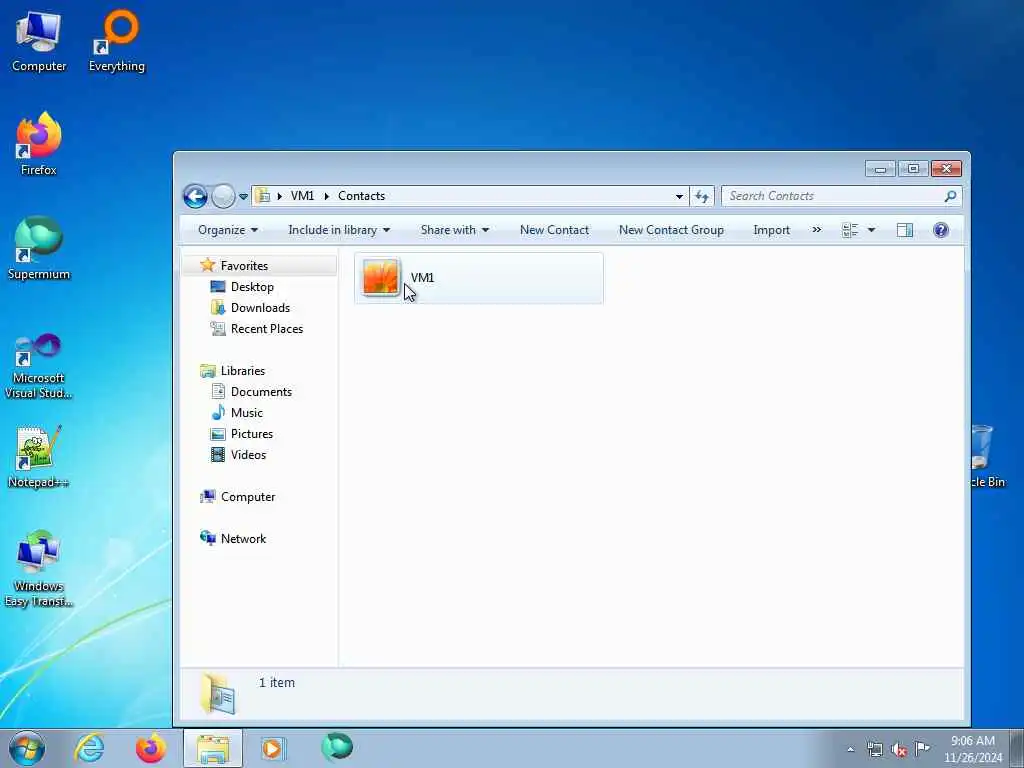
Task: Click the Forward navigation arrow button
Action: [223, 196]
